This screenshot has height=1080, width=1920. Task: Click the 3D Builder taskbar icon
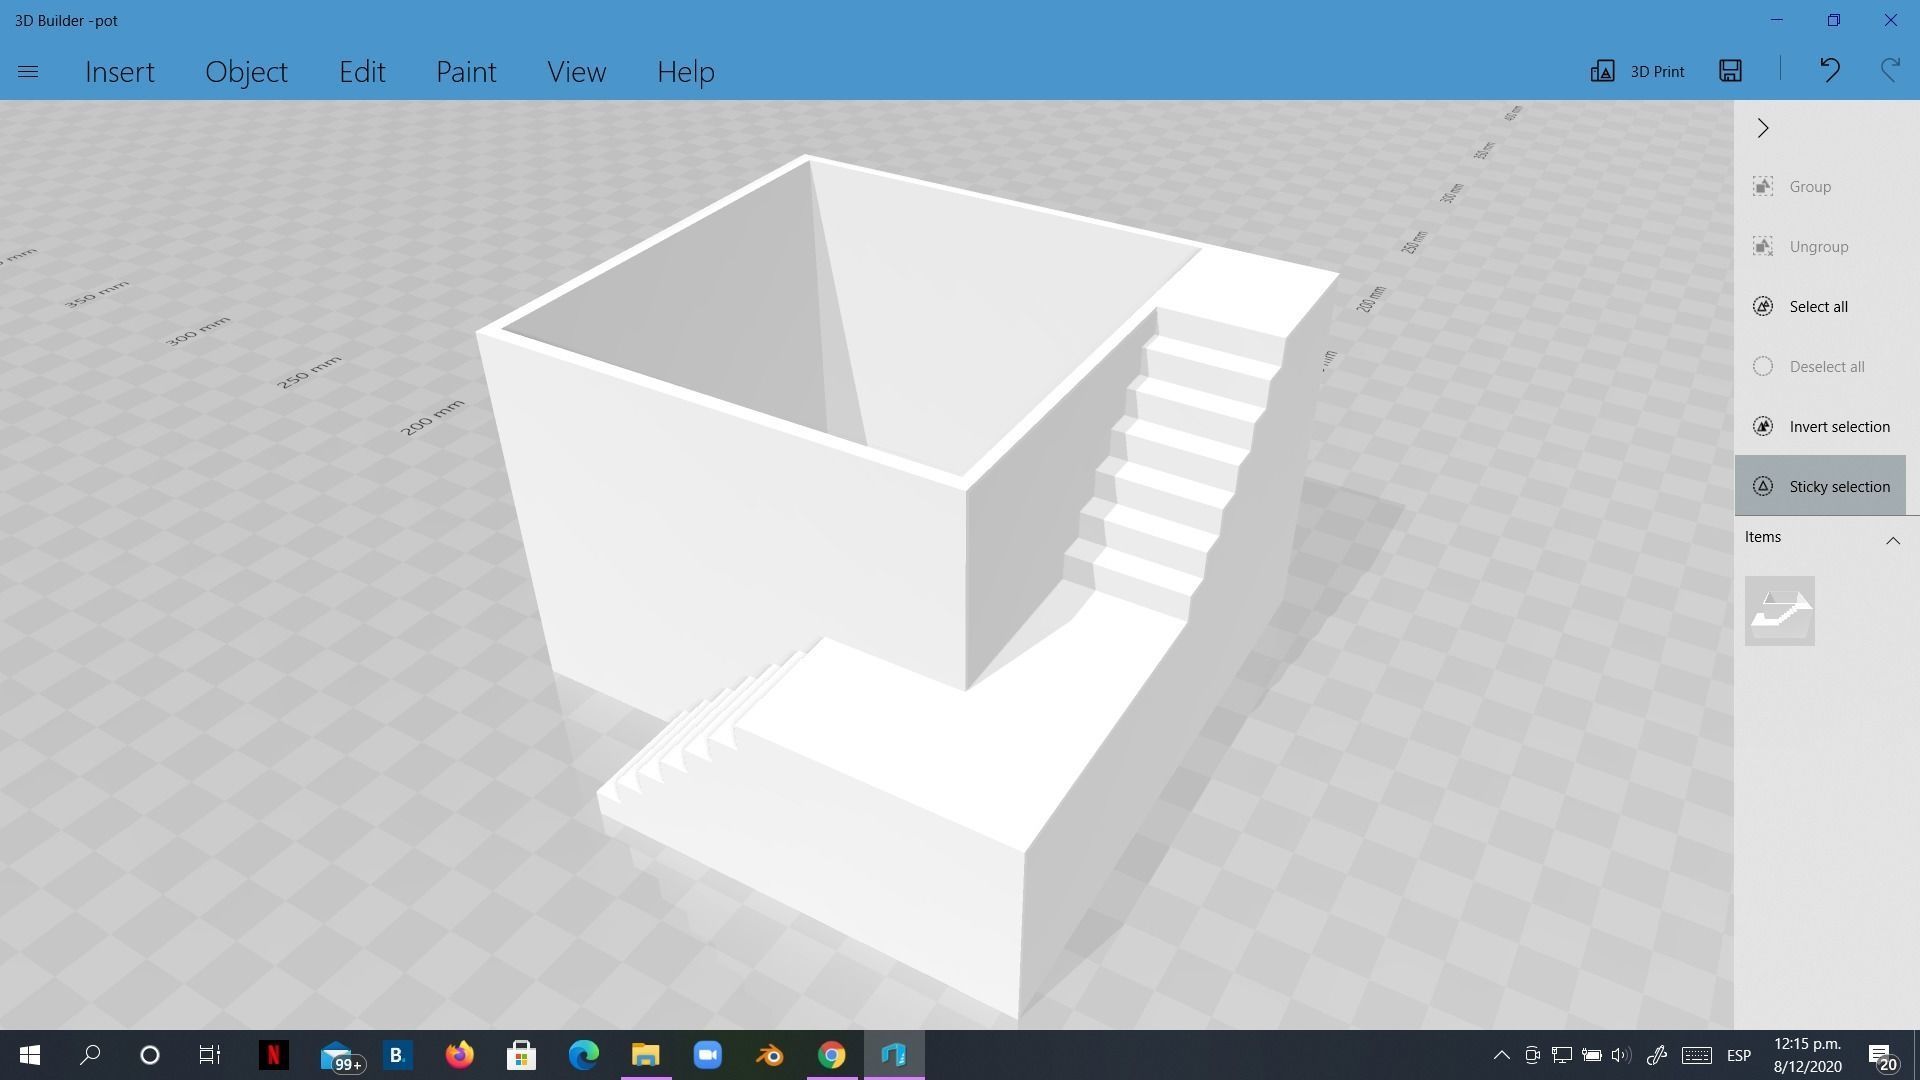point(894,1055)
